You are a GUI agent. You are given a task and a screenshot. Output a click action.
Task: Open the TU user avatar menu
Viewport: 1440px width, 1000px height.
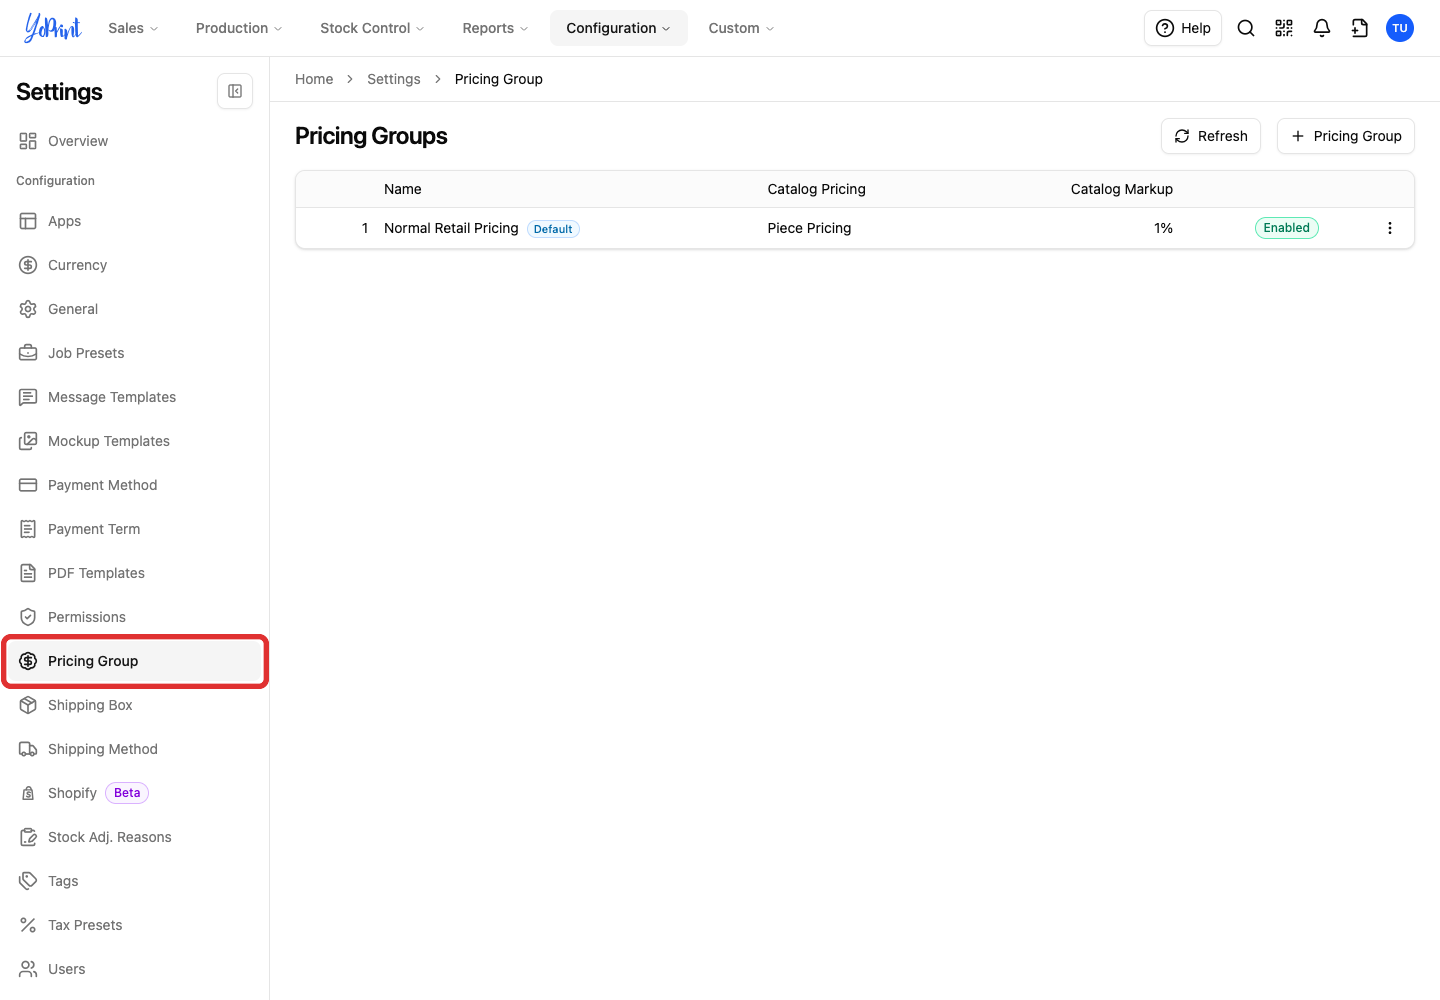coord(1400,28)
